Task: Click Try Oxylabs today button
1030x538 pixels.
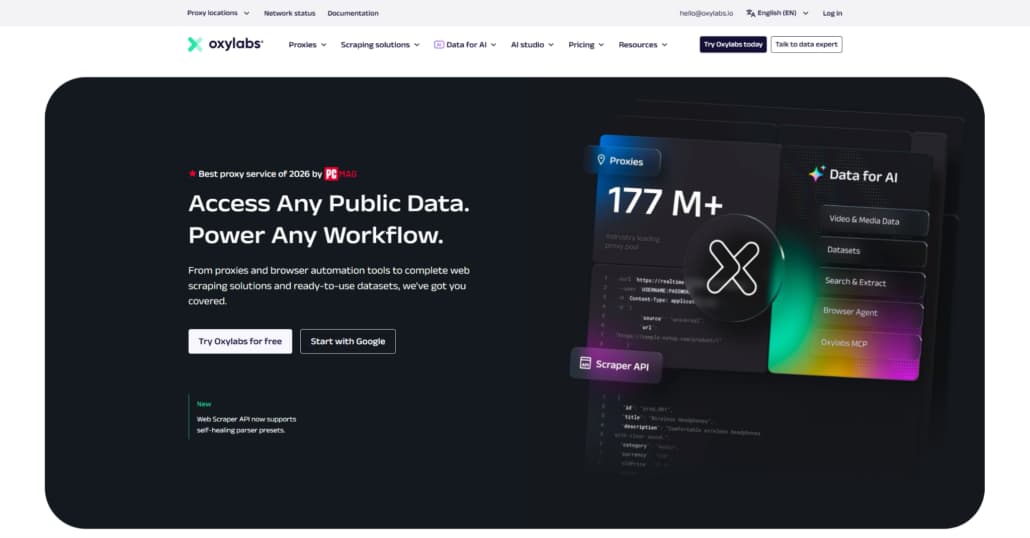Action: click(733, 45)
